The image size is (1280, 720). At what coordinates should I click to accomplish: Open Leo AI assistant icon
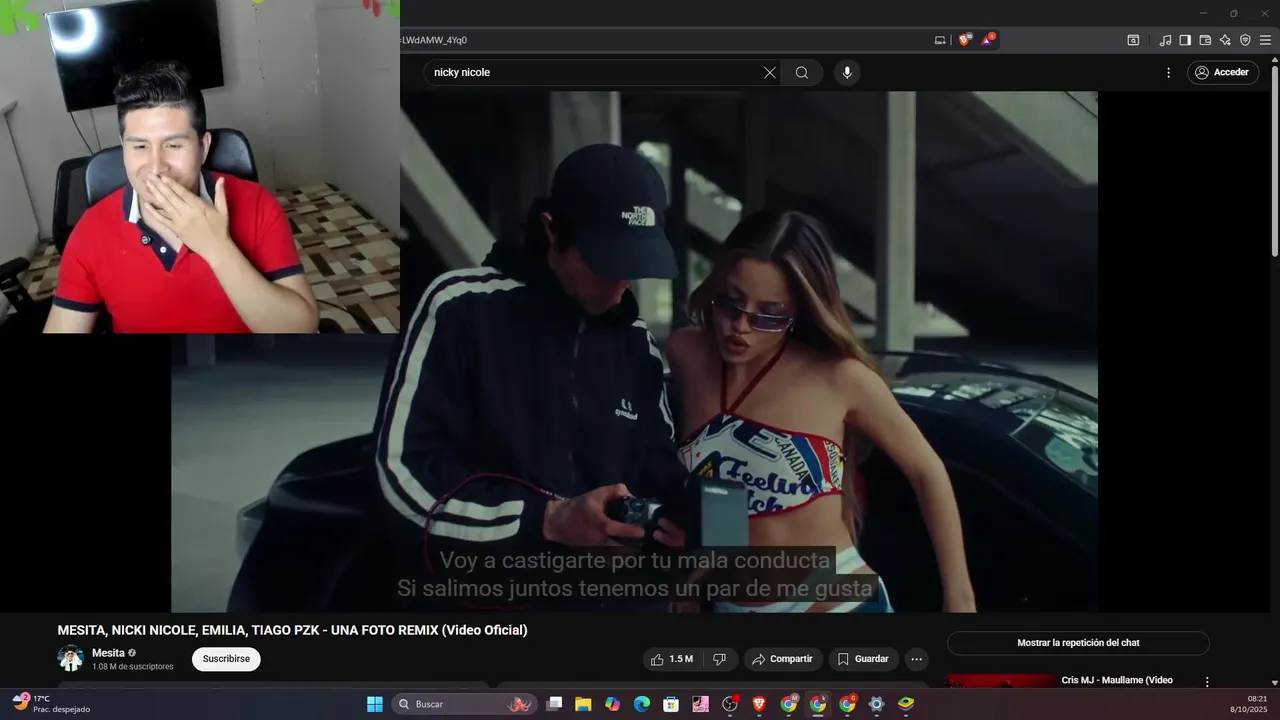click(x=1225, y=40)
